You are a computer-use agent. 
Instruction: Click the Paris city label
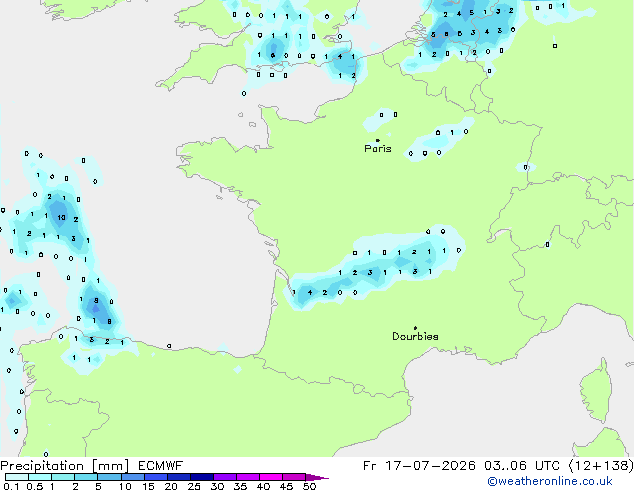coord(378,149)
